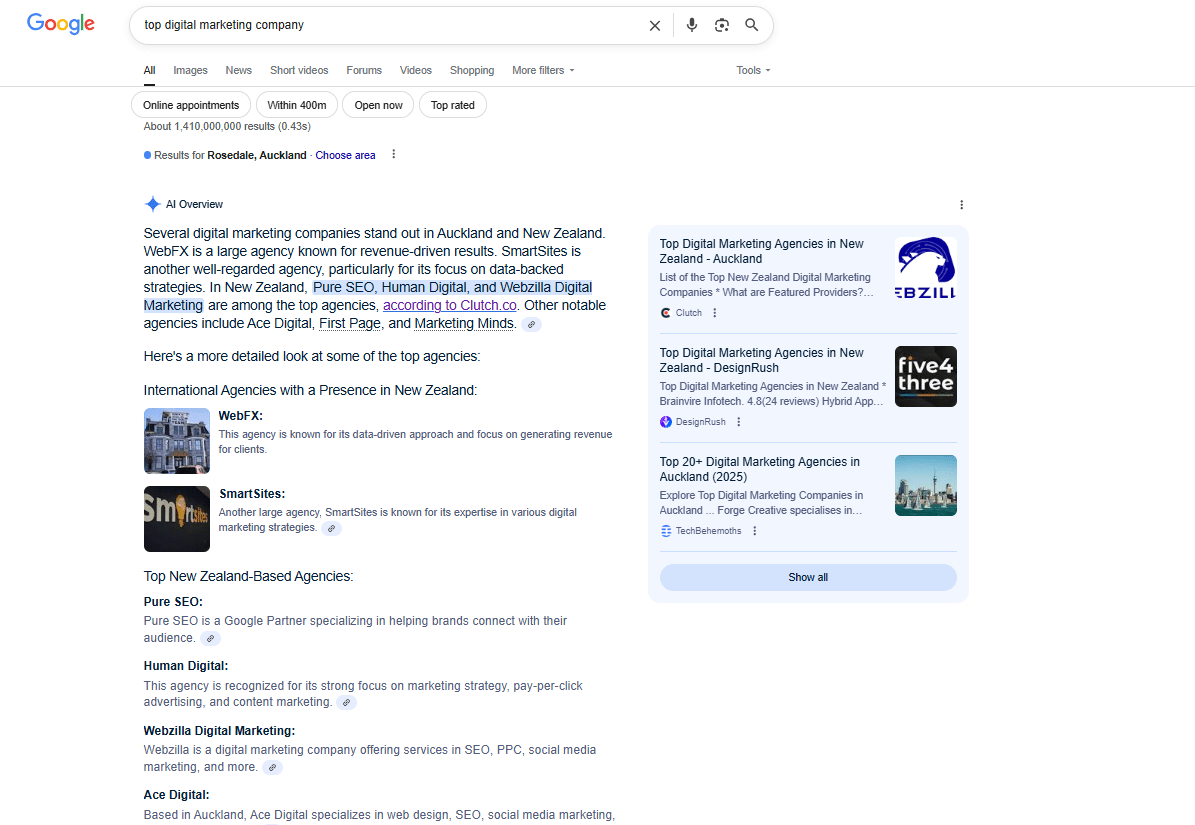The image size is (1195, 825).
Task: Open the Shopping tab
Action: coord(472,70)
